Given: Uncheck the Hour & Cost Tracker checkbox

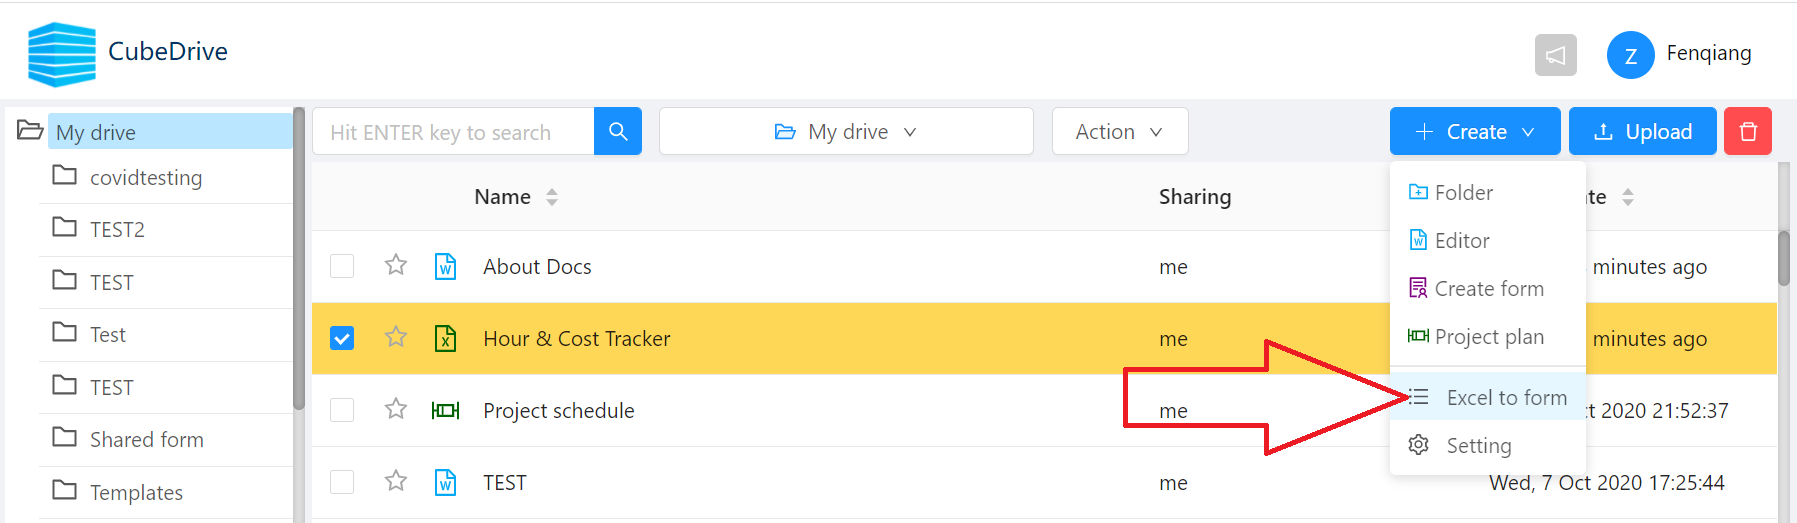Looking at the screenshot, I should pos(342,338).
